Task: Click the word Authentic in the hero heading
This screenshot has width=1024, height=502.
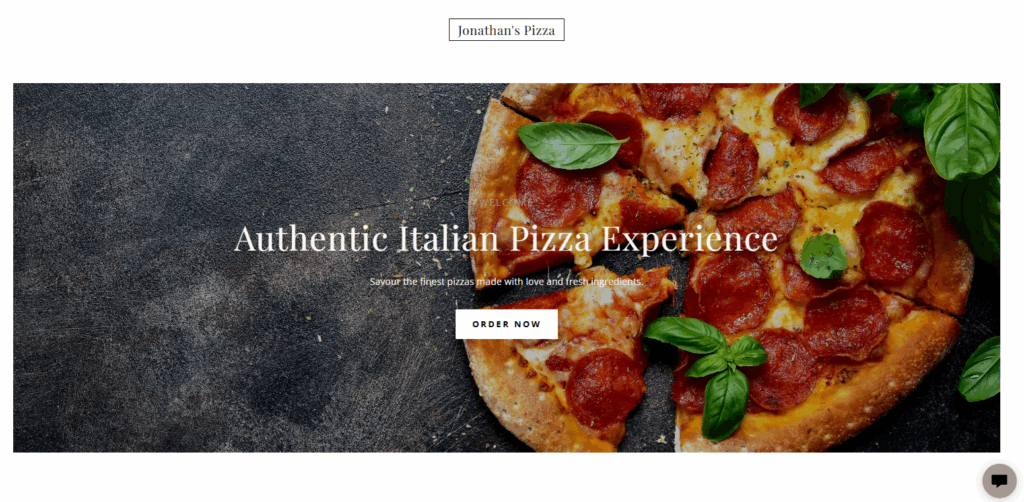Action: coord(311,239)
